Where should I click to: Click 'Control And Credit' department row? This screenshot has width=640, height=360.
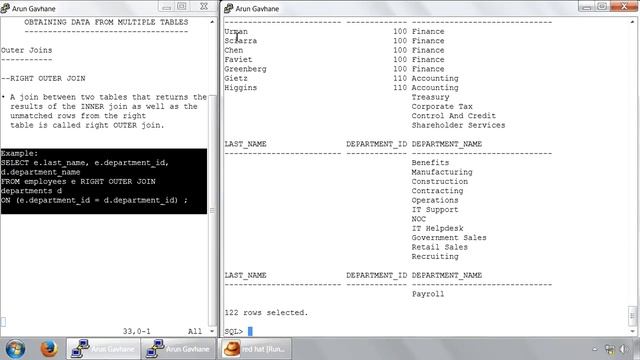pyautogui.click(x=454, y=116)
